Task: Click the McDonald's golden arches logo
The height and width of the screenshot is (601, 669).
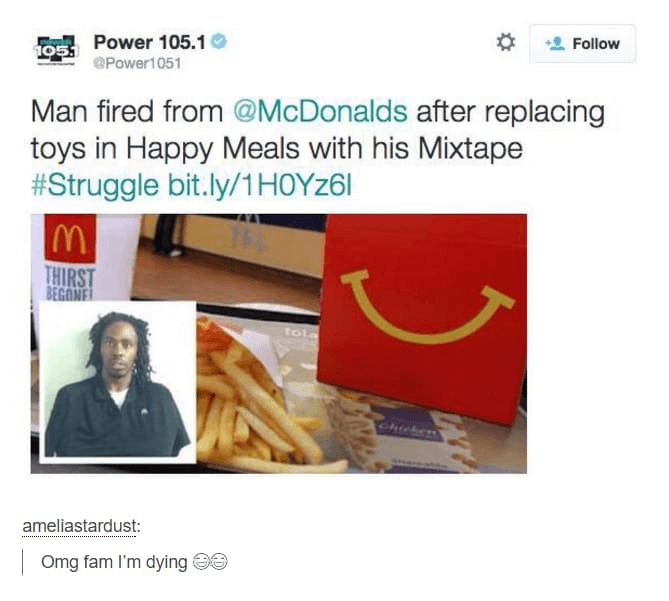Action: click(x=70, y=239)
